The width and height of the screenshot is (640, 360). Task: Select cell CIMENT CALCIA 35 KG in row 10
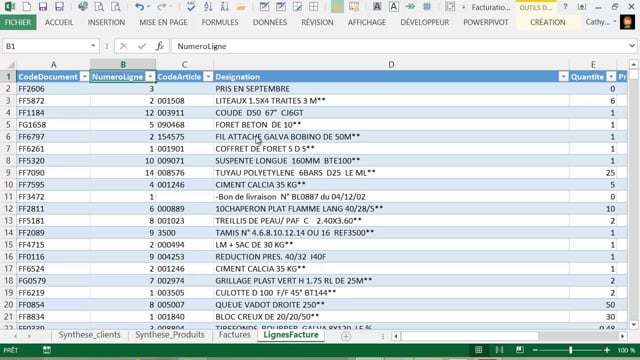point(391,184)
